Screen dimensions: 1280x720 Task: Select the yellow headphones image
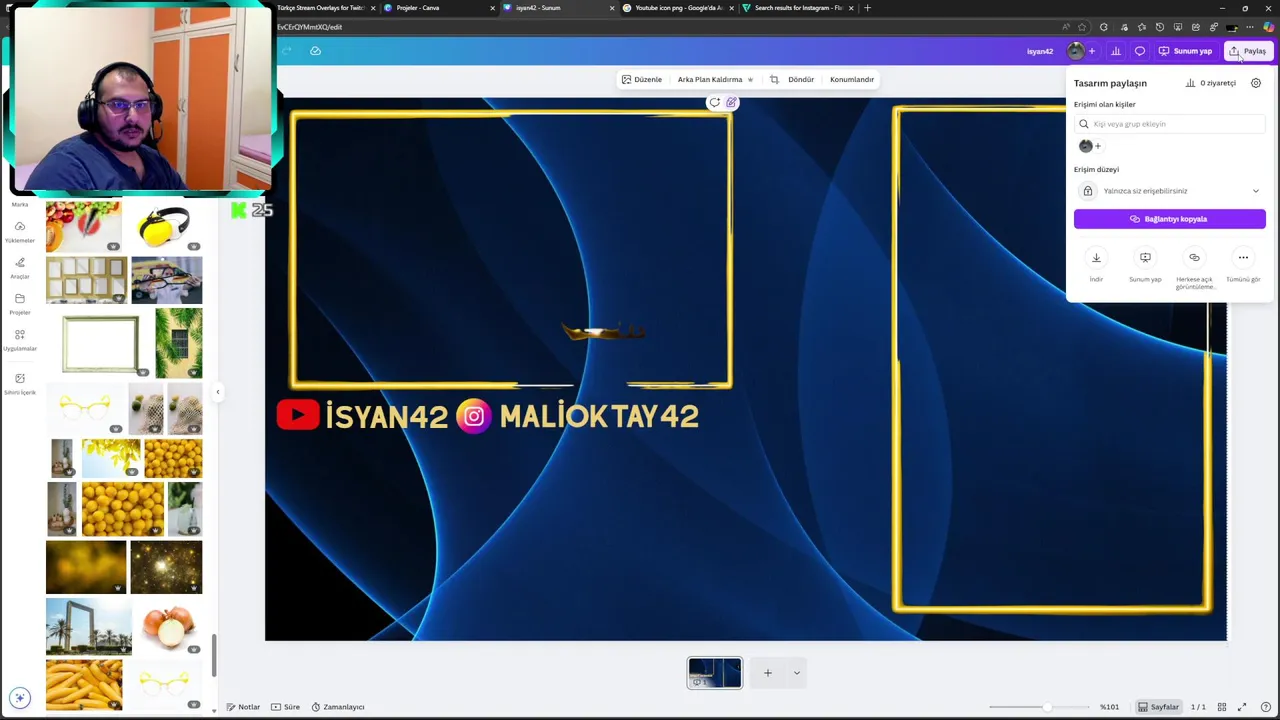[x=166, y=226]
